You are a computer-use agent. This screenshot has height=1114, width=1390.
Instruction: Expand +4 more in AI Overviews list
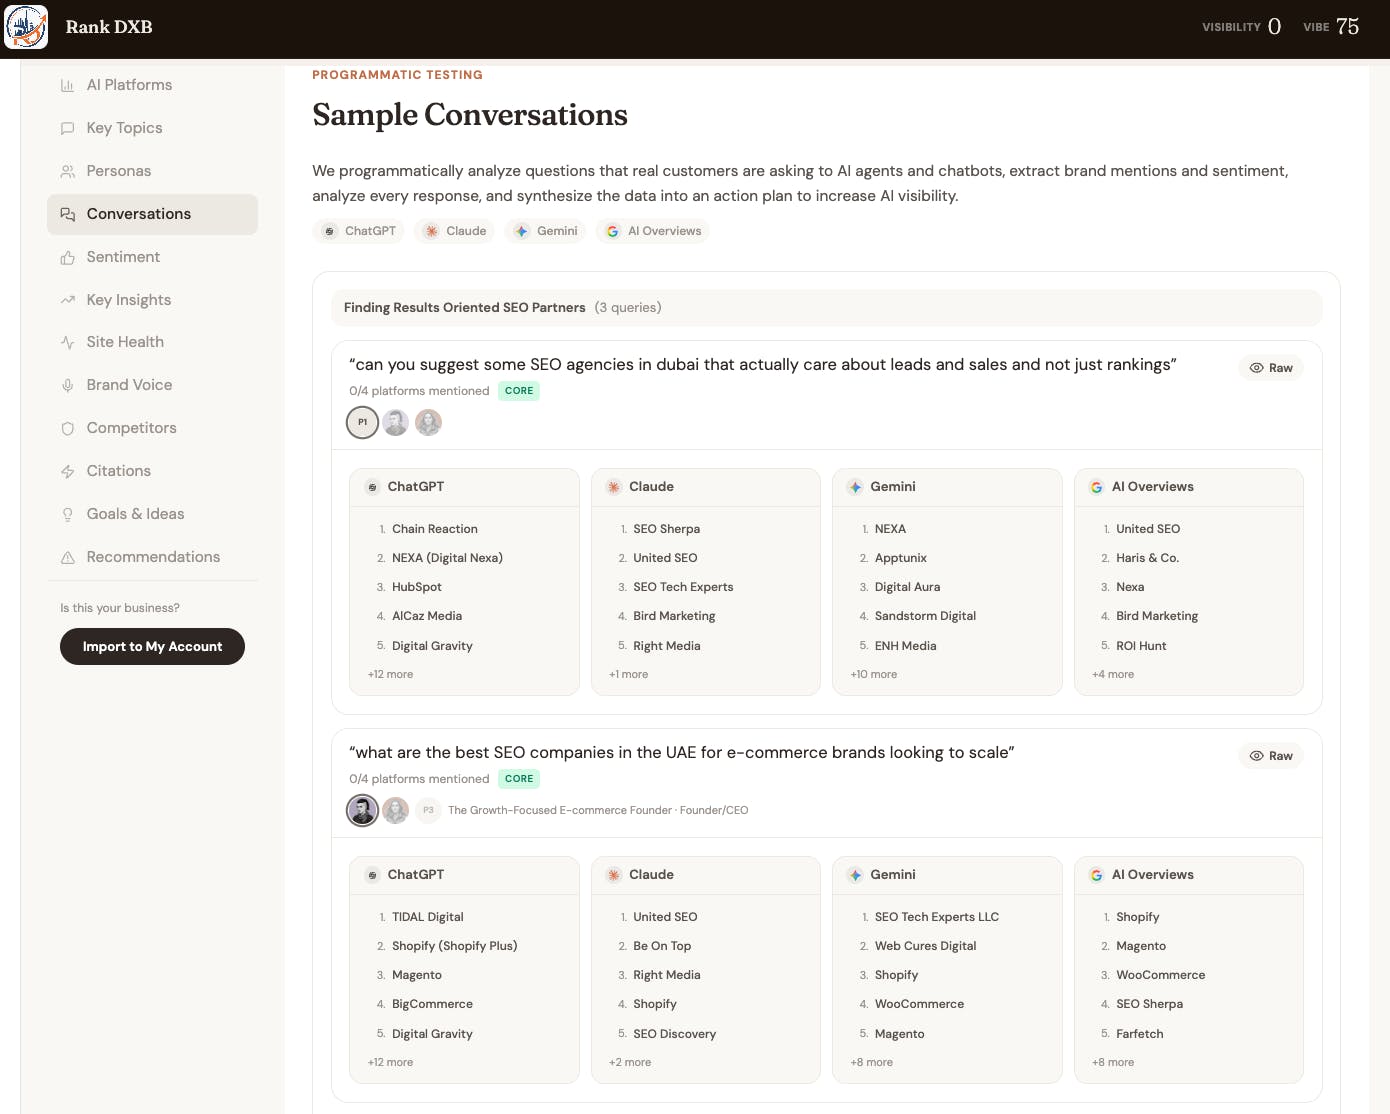(1113, 674)
